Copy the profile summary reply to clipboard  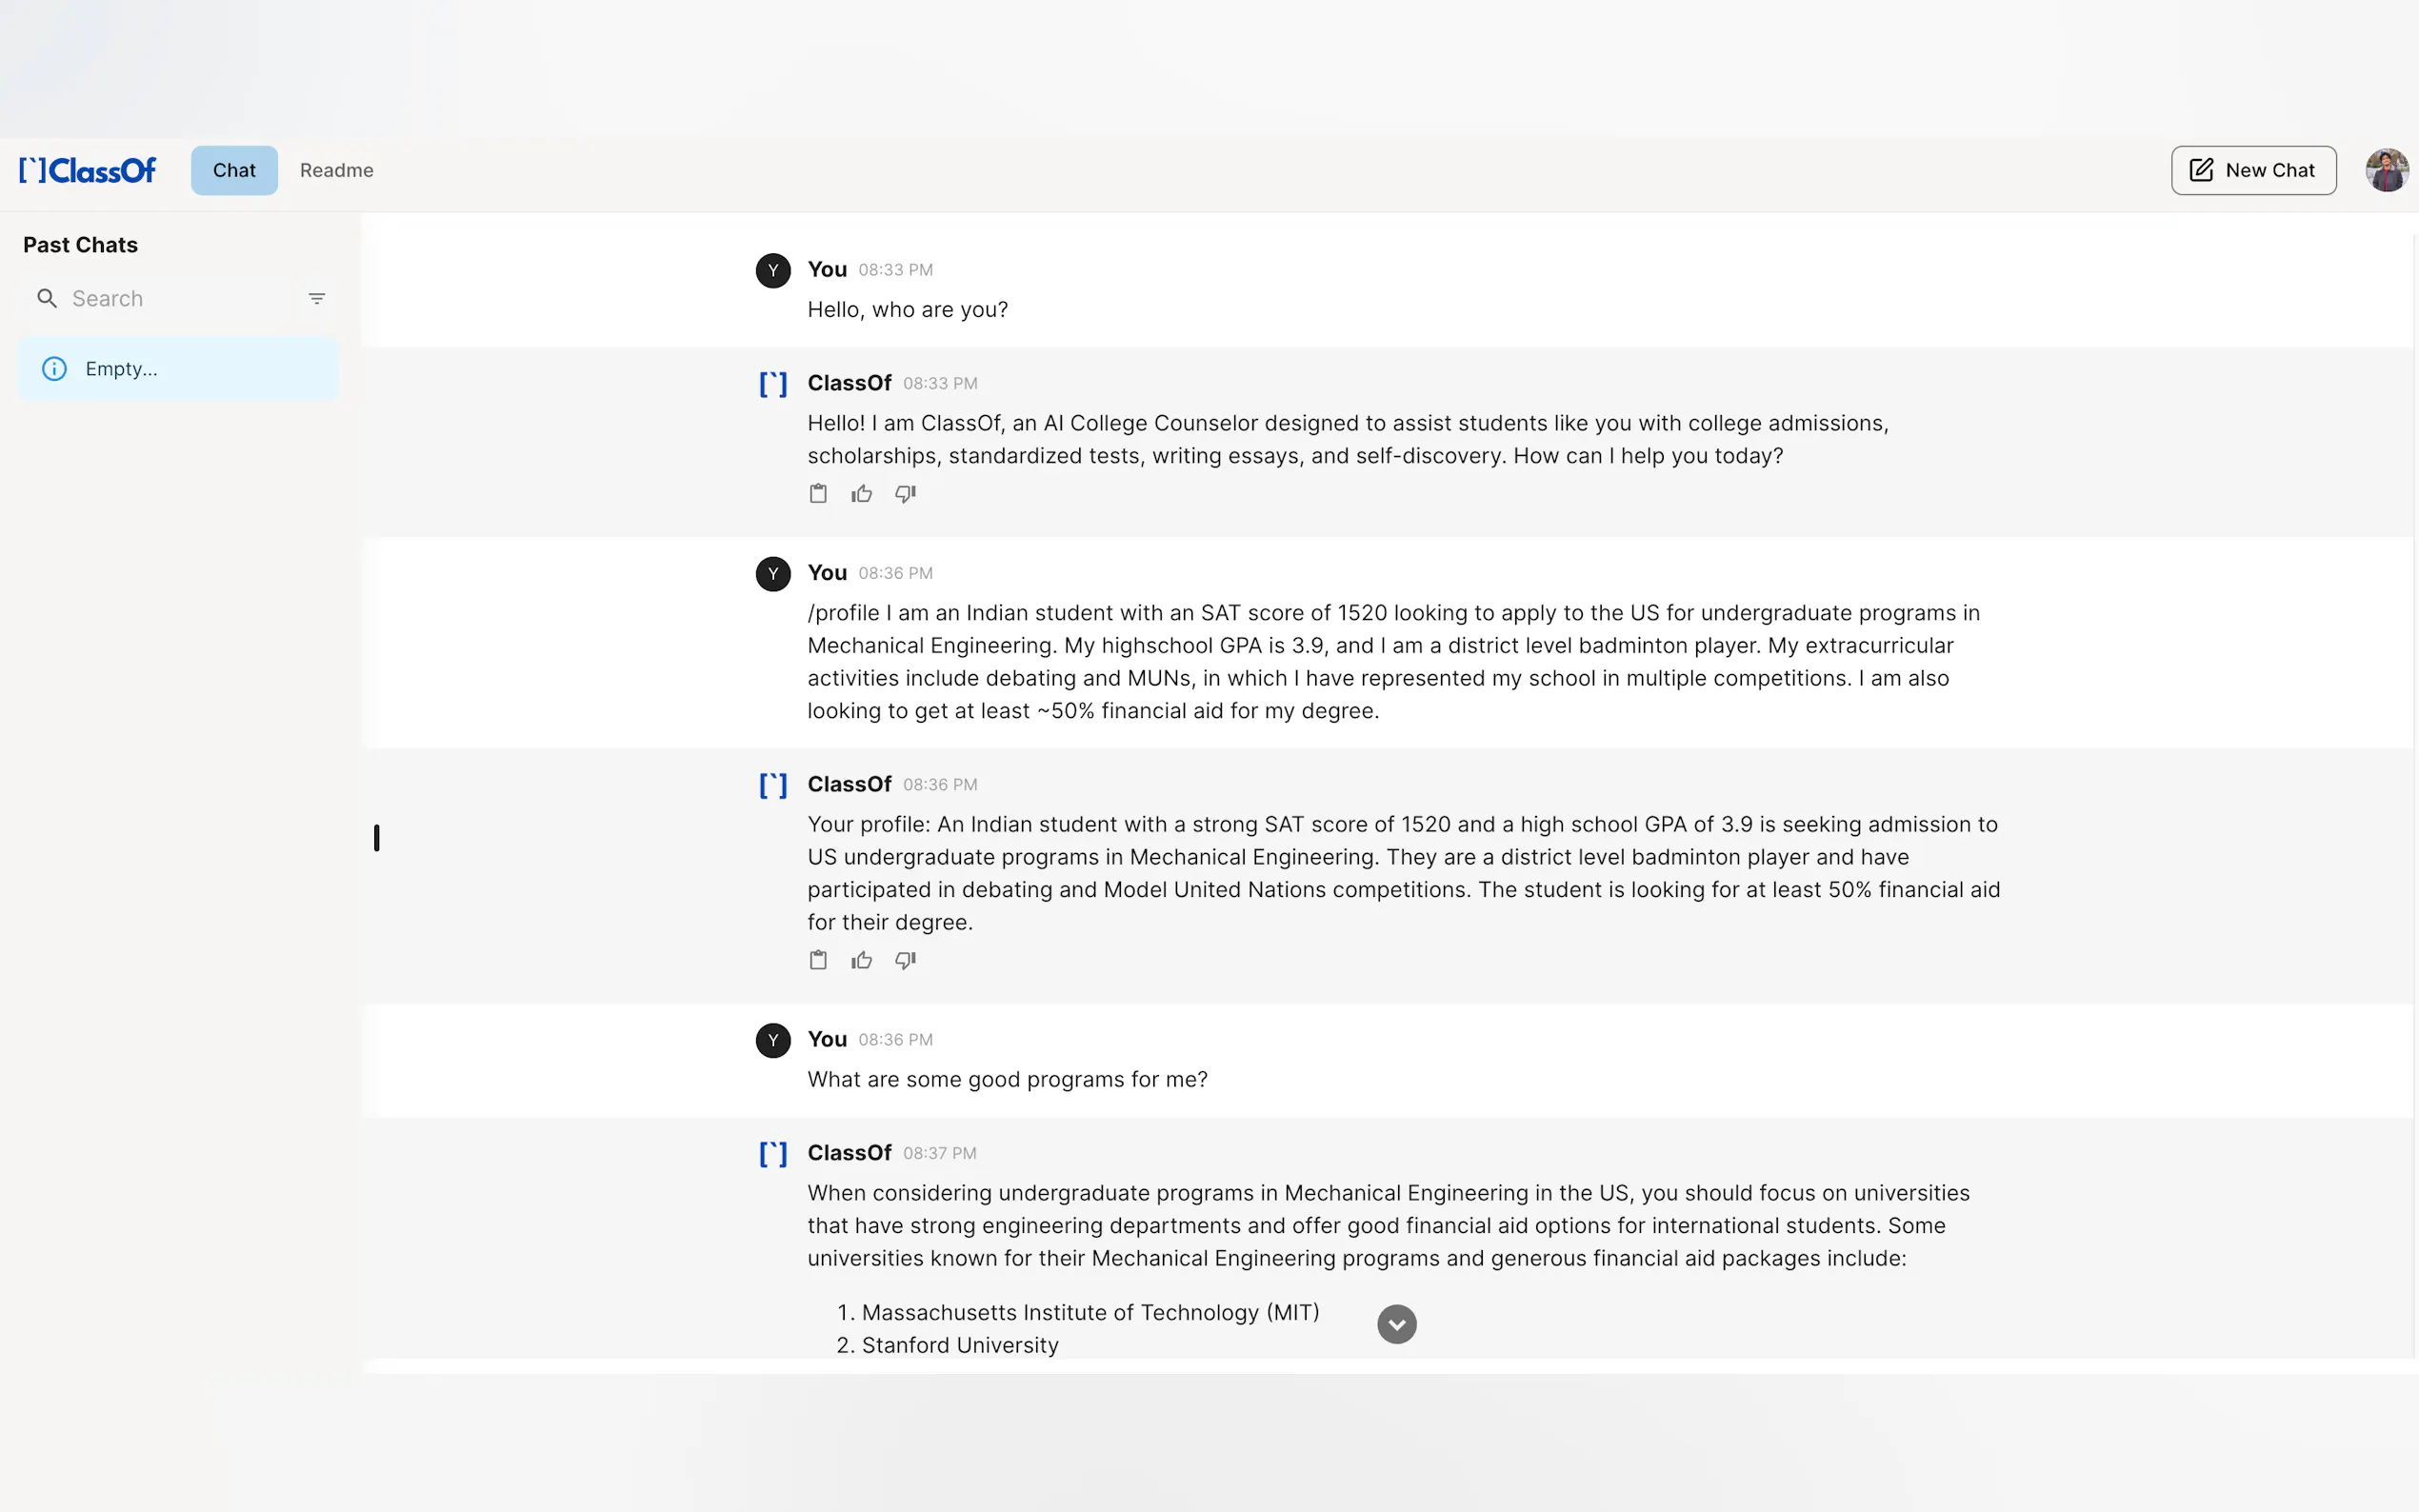tap(818, 961)
